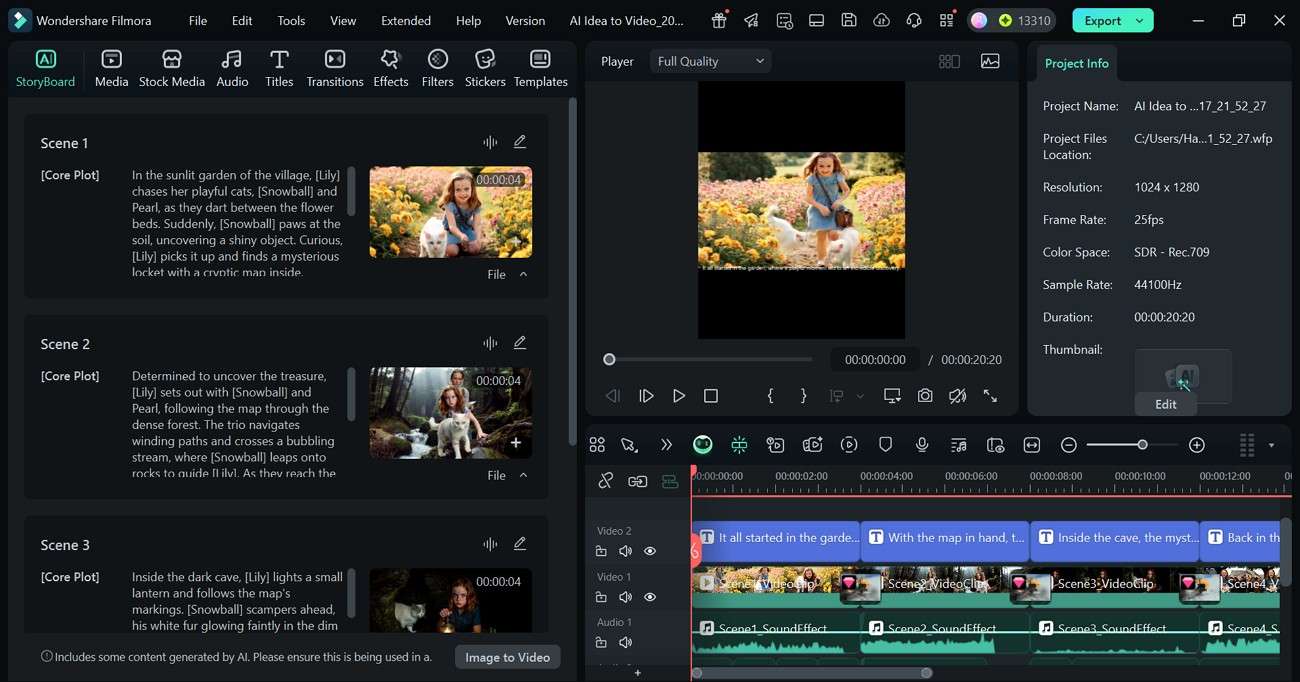1300x682 pixels.
Task: Hide the Video 2 track
Action: pyautogui.click(x=650, y=551)
